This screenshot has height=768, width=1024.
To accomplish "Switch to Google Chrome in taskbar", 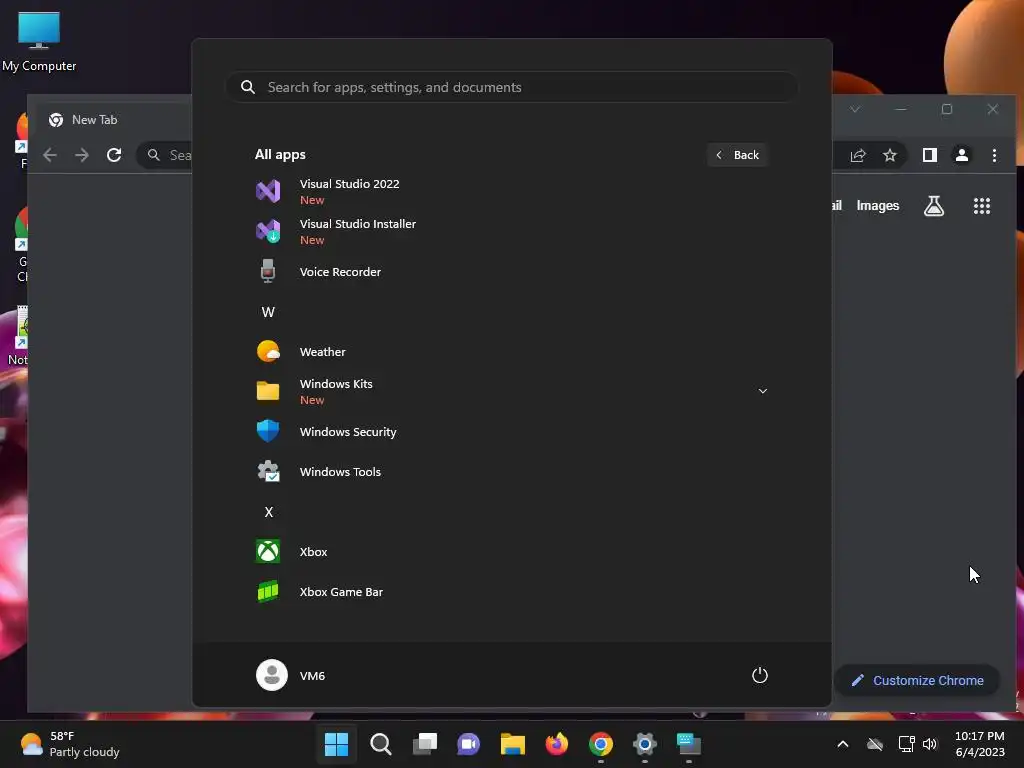I will click(x=601, y=744).
